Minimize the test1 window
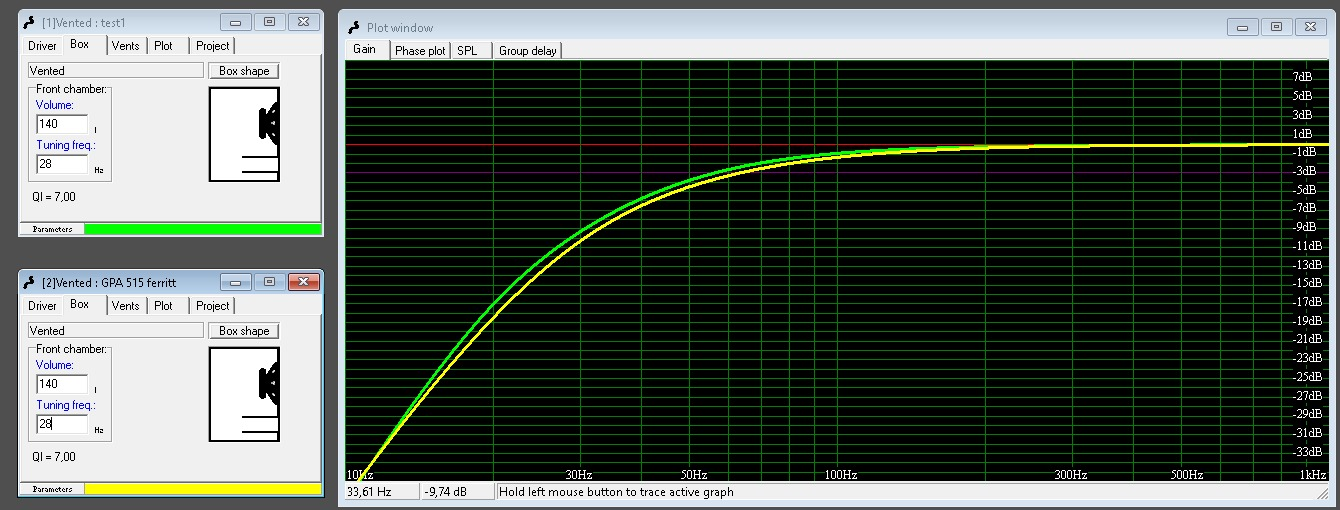Viewport: 1340px width, 510px height. pos(235,21)
